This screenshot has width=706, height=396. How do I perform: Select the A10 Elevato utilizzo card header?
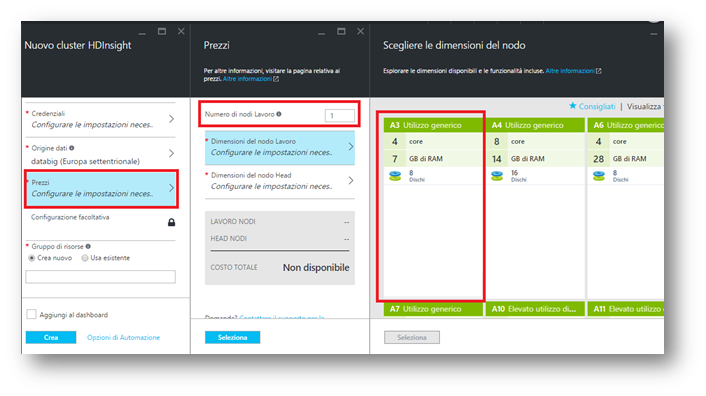coord(535,309)
